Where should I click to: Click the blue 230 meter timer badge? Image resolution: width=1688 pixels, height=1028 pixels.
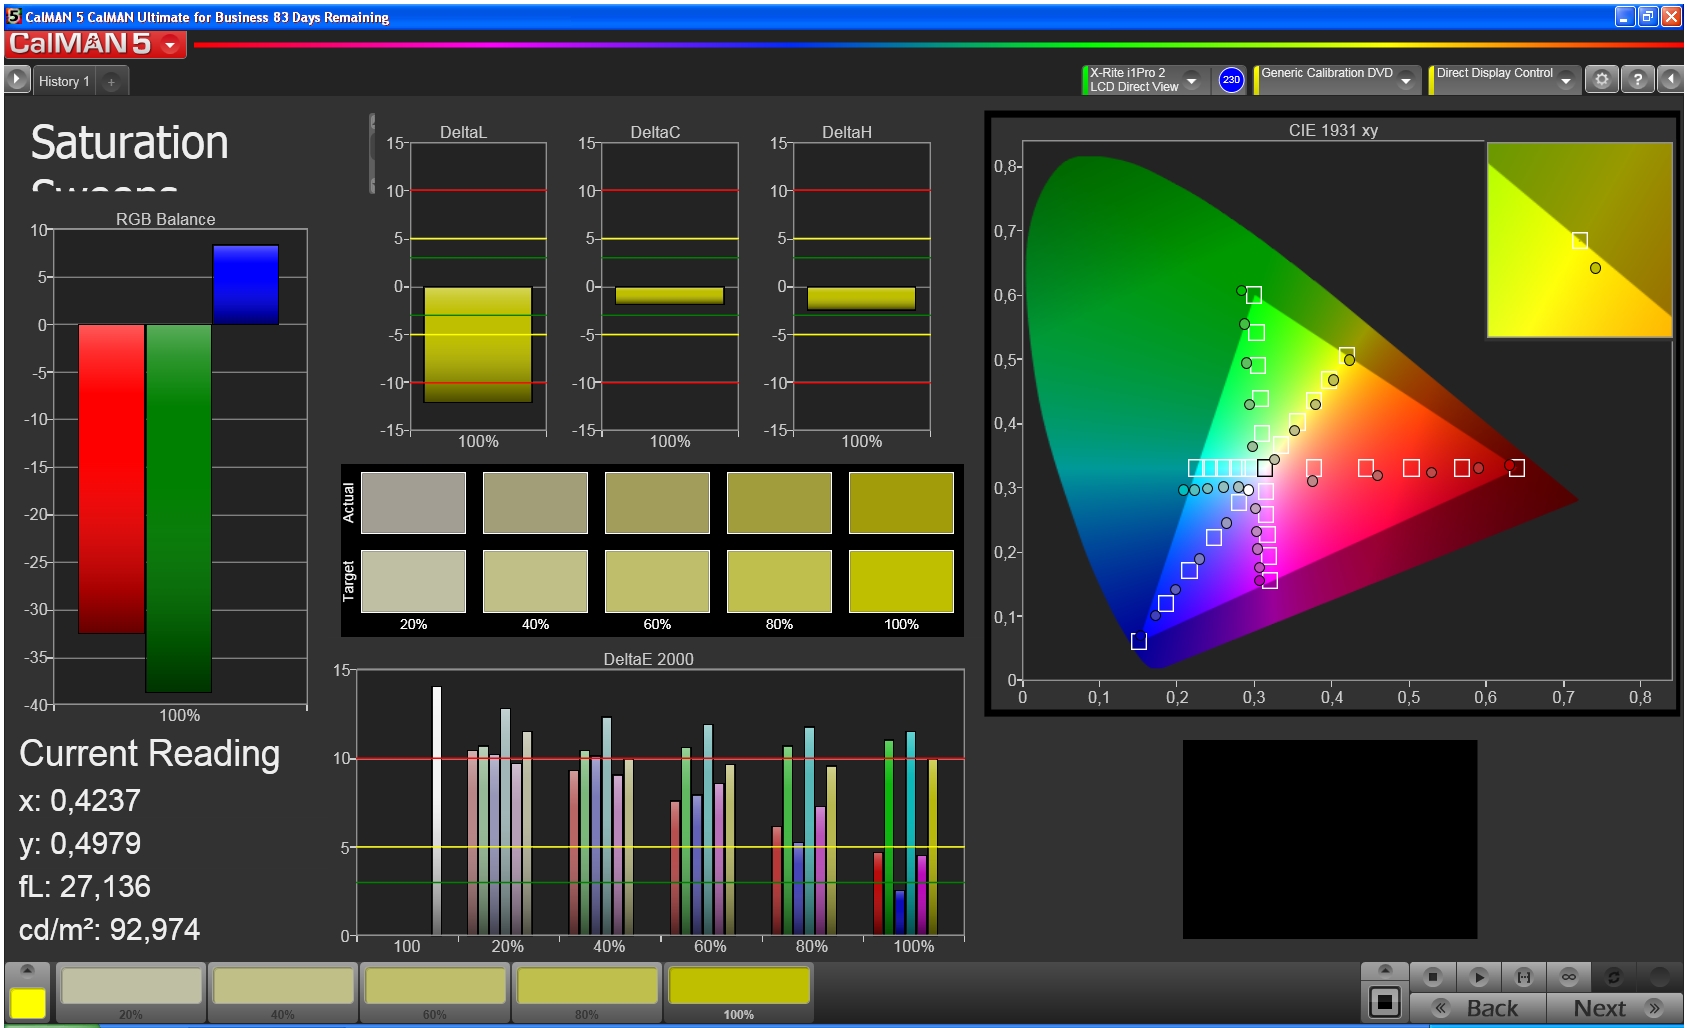point(1231,80)
